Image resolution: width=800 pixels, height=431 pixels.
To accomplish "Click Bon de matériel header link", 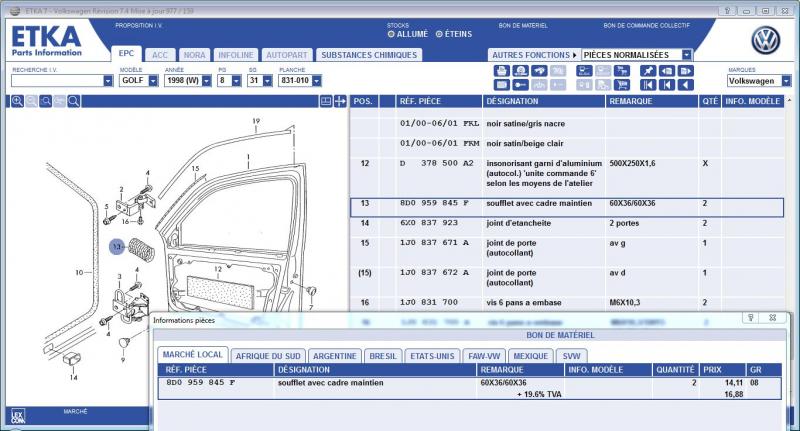I will pyautogui.click(x=523, y=26).
